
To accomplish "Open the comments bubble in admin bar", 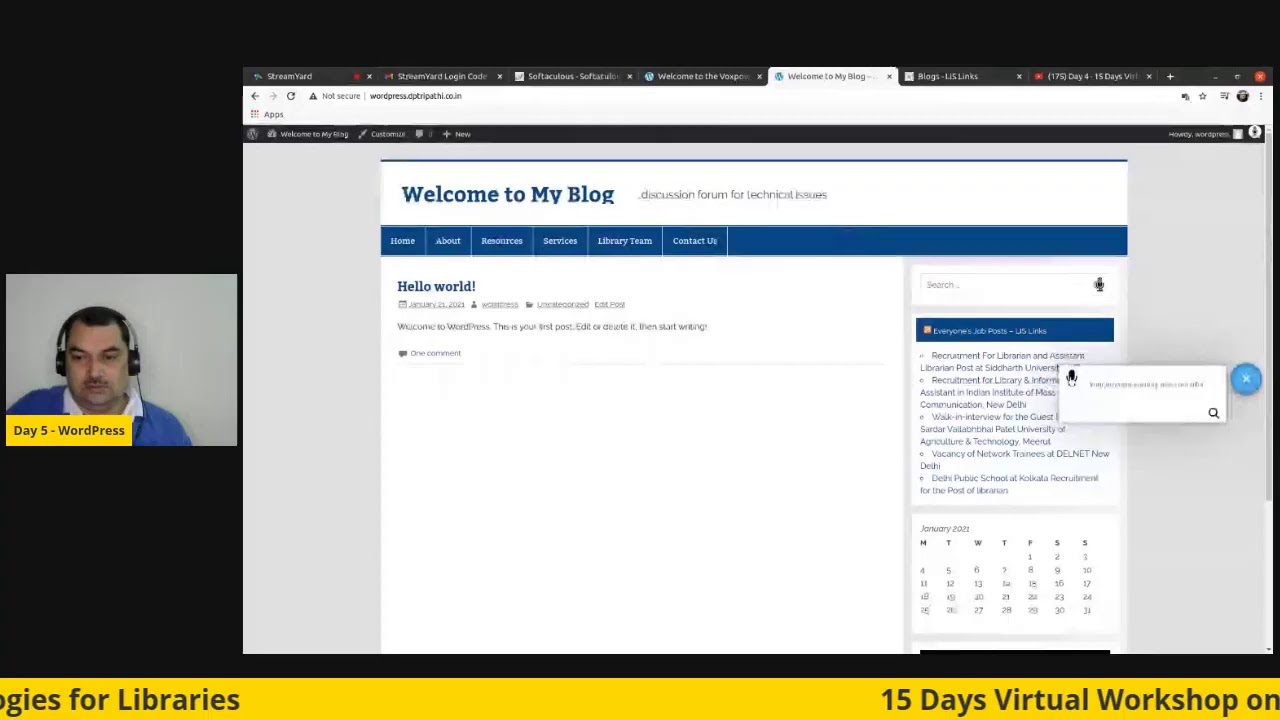I will tap(423, 134).
